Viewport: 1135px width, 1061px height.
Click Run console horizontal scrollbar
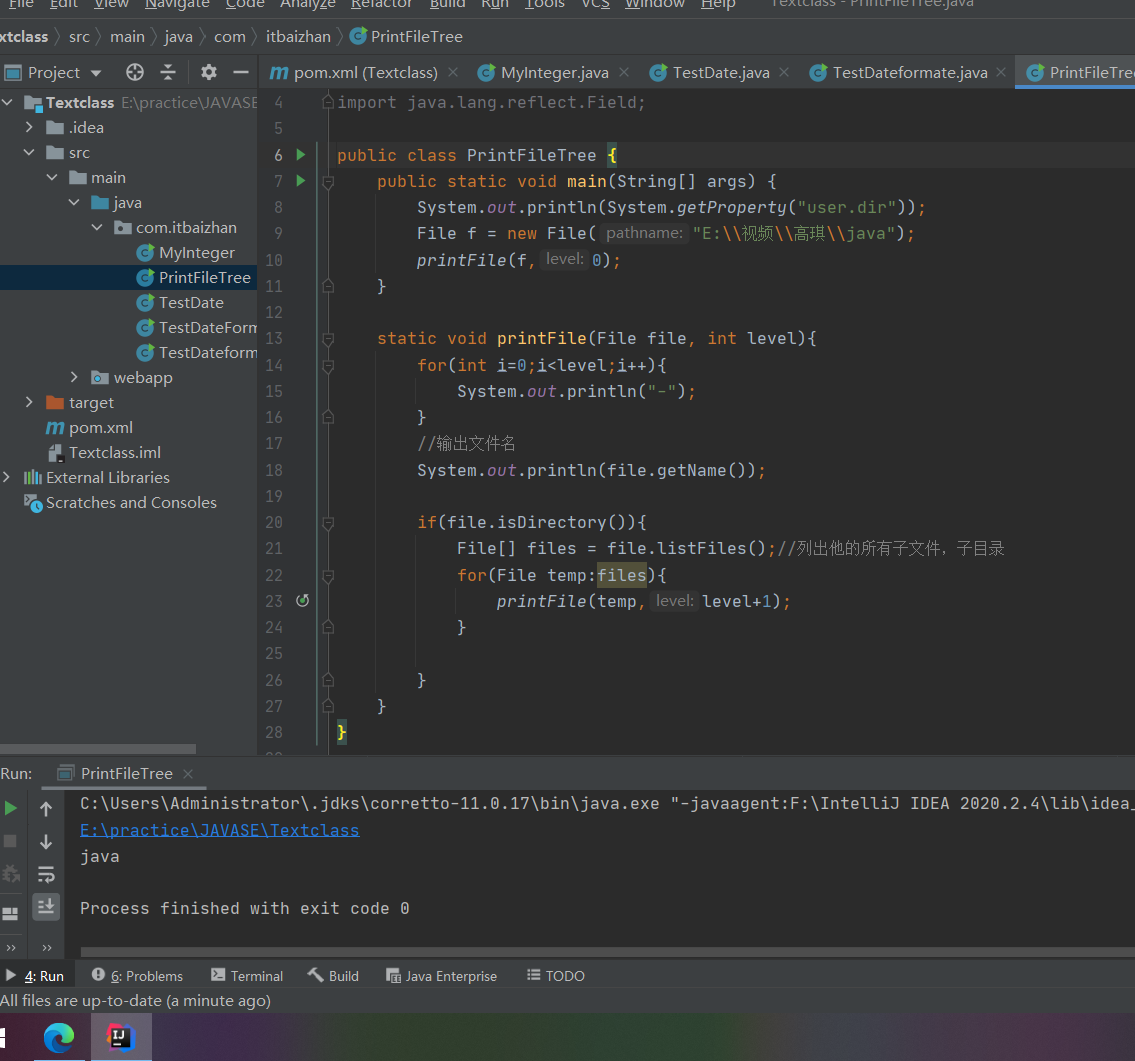tap(607, 951)
